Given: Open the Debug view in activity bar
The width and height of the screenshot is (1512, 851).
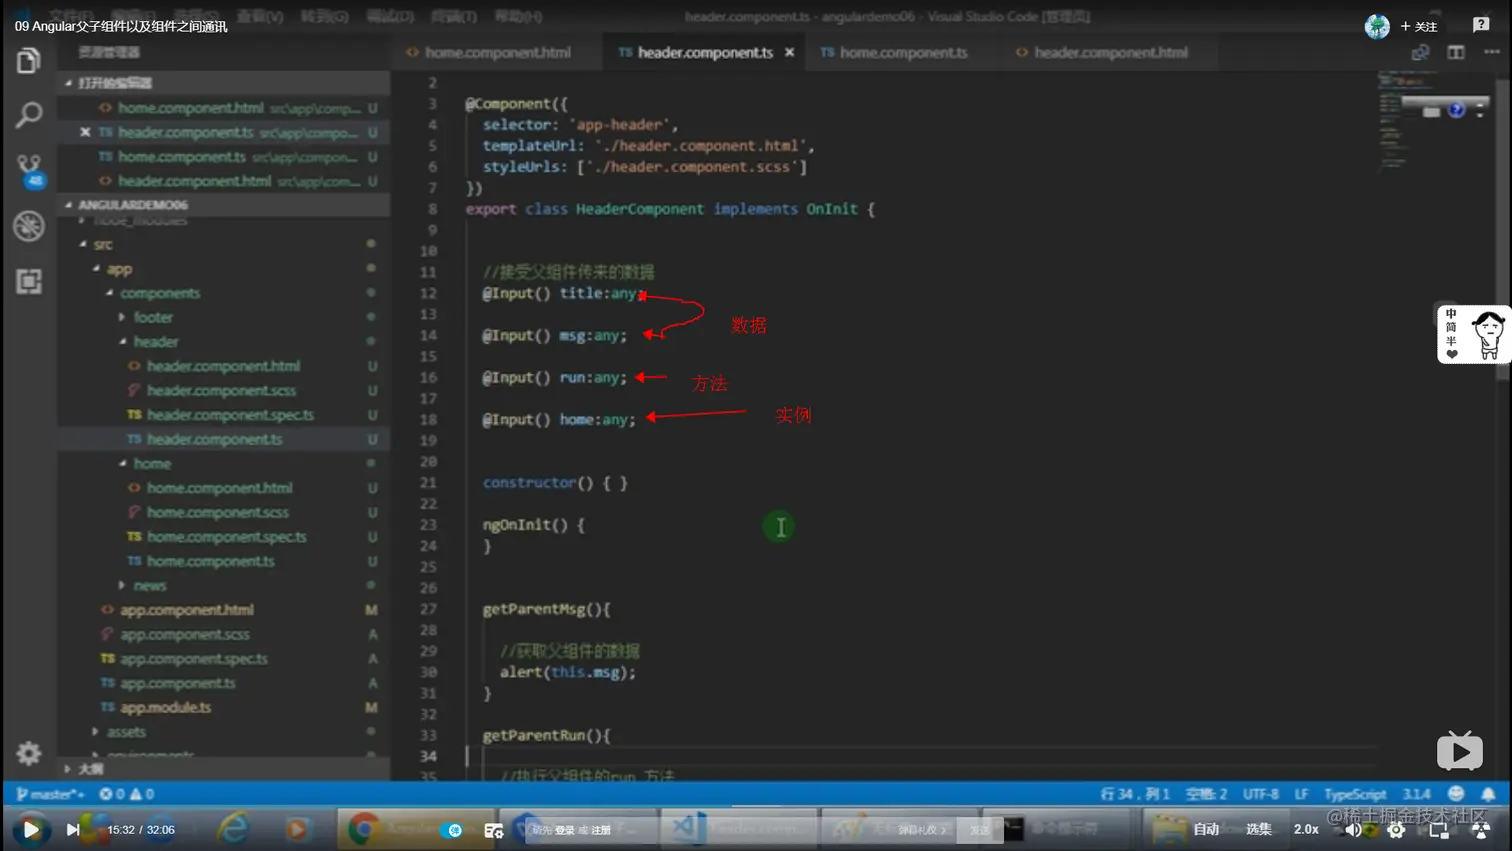Looking at the screenshot, I should pos(28,226).
